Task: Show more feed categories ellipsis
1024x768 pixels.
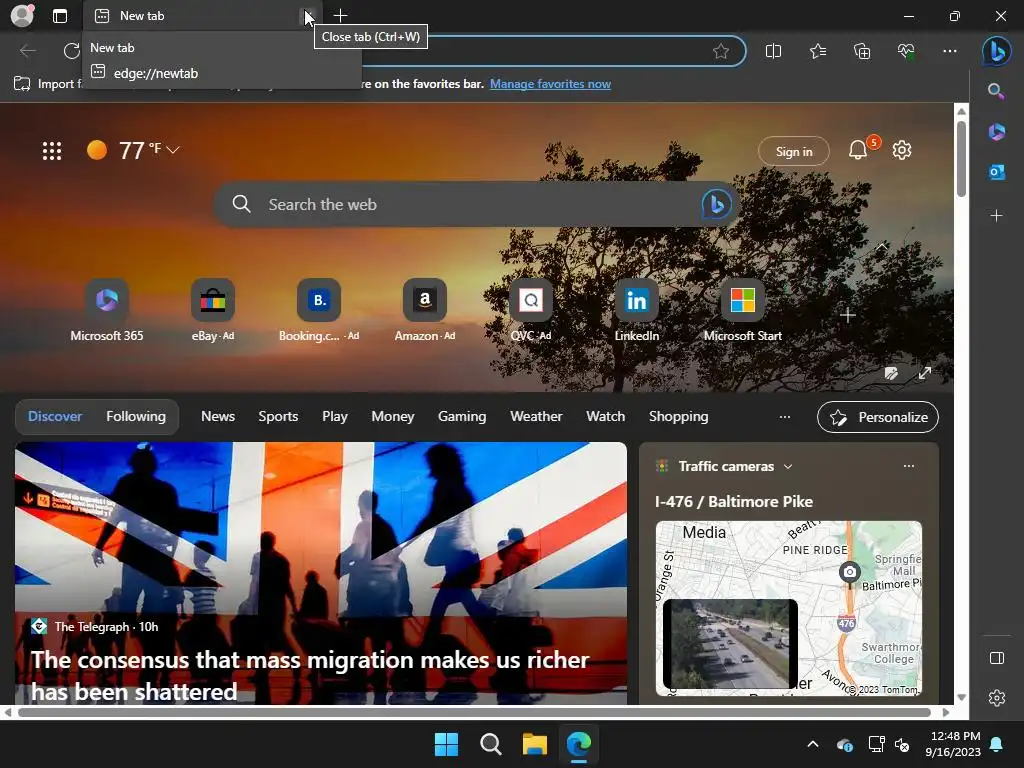Action: pyautogui.click(x=785, y=417)
